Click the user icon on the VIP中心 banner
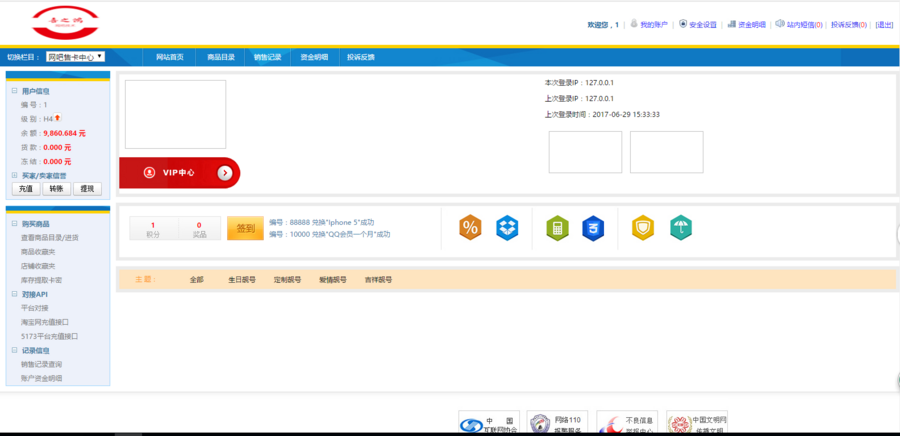Screen dimensions: 900x436 [x=149, y=173]
